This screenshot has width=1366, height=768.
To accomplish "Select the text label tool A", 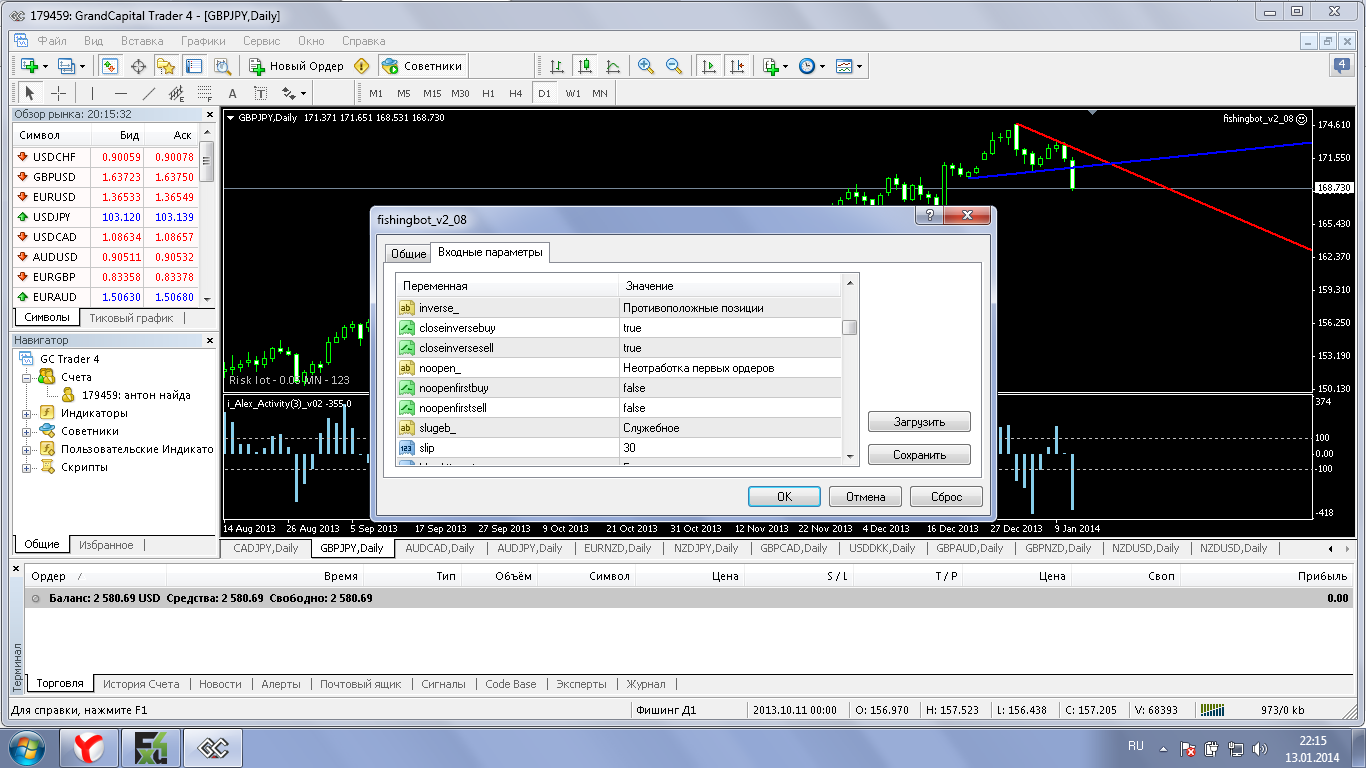I will pos(232,93).
